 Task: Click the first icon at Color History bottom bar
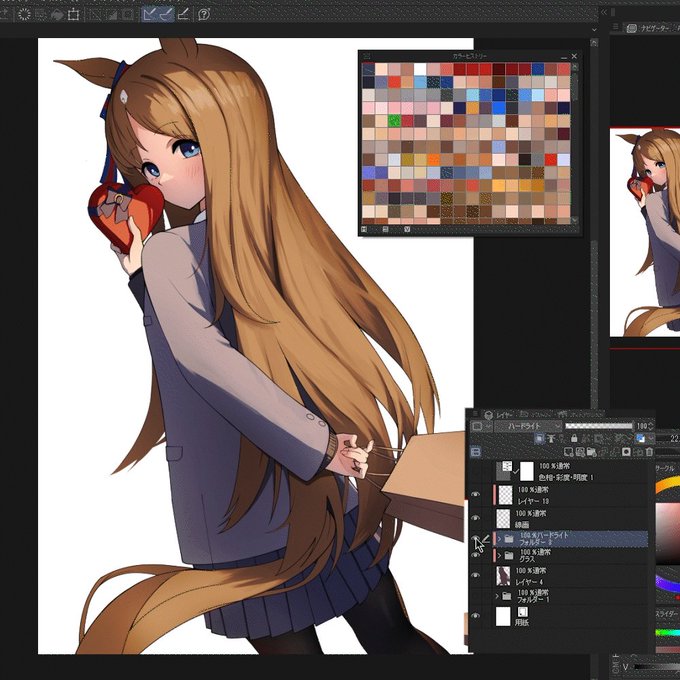364,229
